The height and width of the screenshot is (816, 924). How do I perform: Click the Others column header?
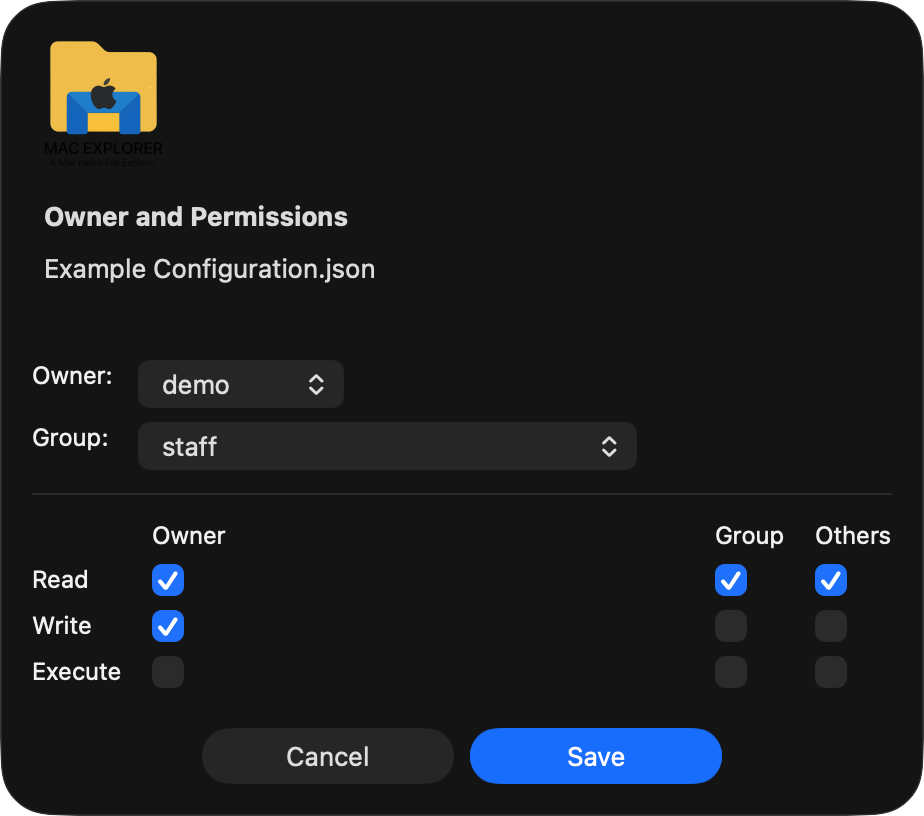pyautogui.click(x=853, y=536)
